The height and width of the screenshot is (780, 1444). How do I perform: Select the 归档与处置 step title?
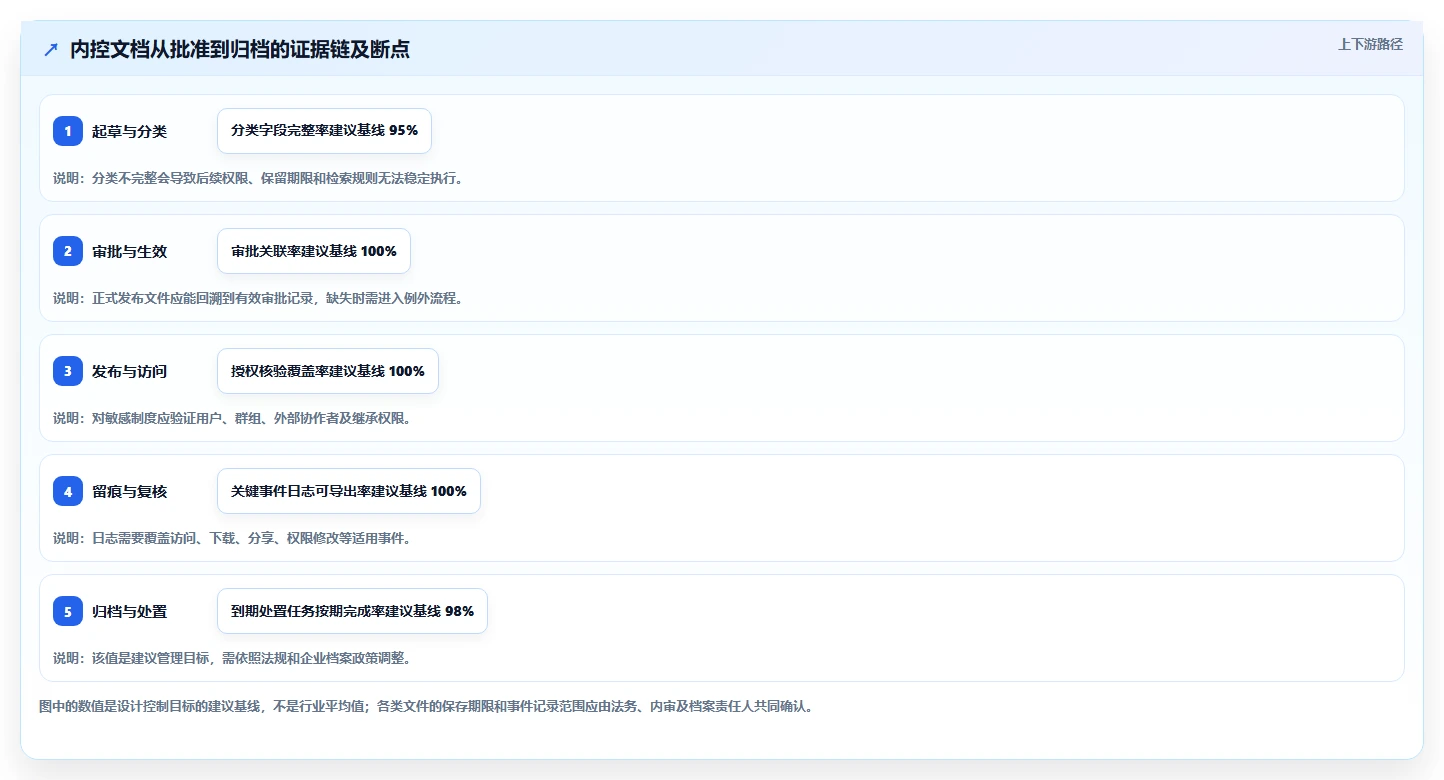[x=129, y=611]
